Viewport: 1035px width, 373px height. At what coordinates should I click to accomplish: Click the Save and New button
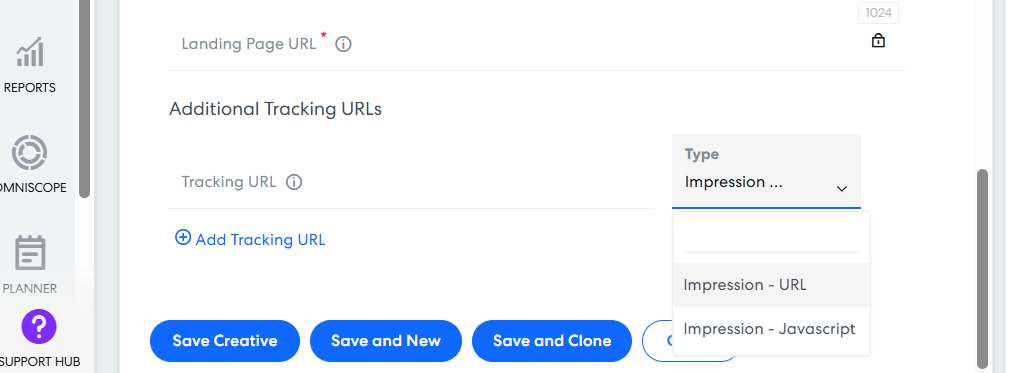coord(385,341)
